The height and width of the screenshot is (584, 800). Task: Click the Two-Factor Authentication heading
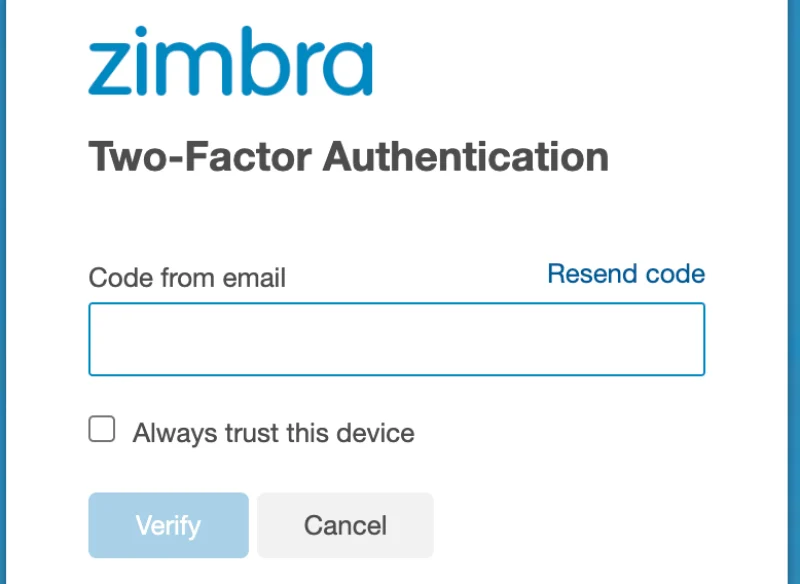pyautogui.click(x=348, y=156)
